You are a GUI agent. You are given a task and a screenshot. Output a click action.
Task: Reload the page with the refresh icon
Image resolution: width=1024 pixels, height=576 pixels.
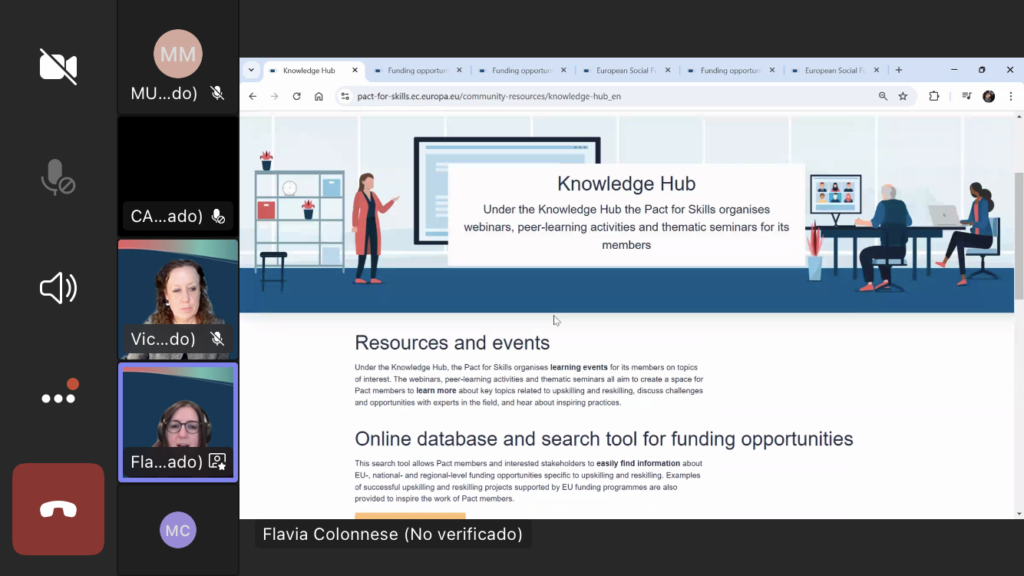[x=296, y=96]
